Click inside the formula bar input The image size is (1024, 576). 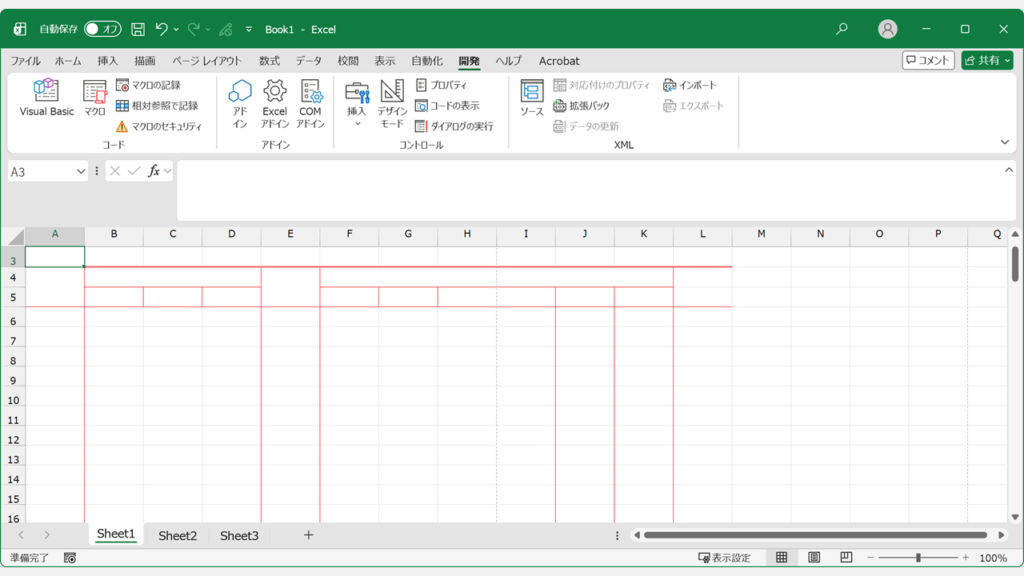590,190
